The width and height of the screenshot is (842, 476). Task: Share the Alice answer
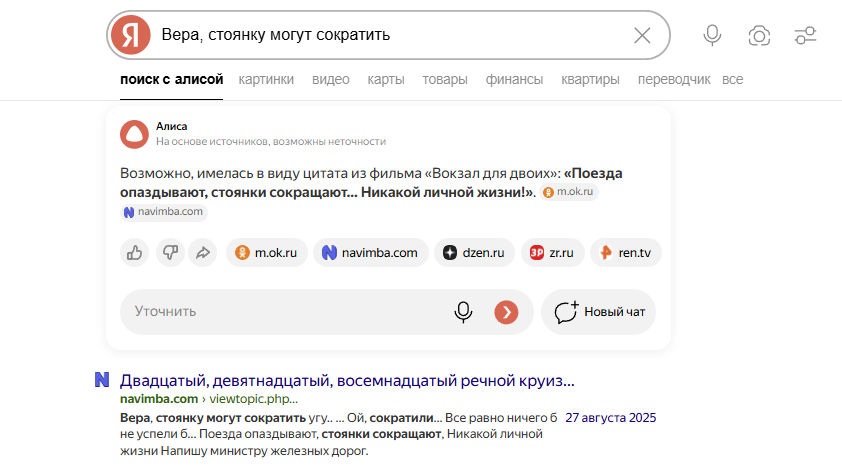coord(203,253)
